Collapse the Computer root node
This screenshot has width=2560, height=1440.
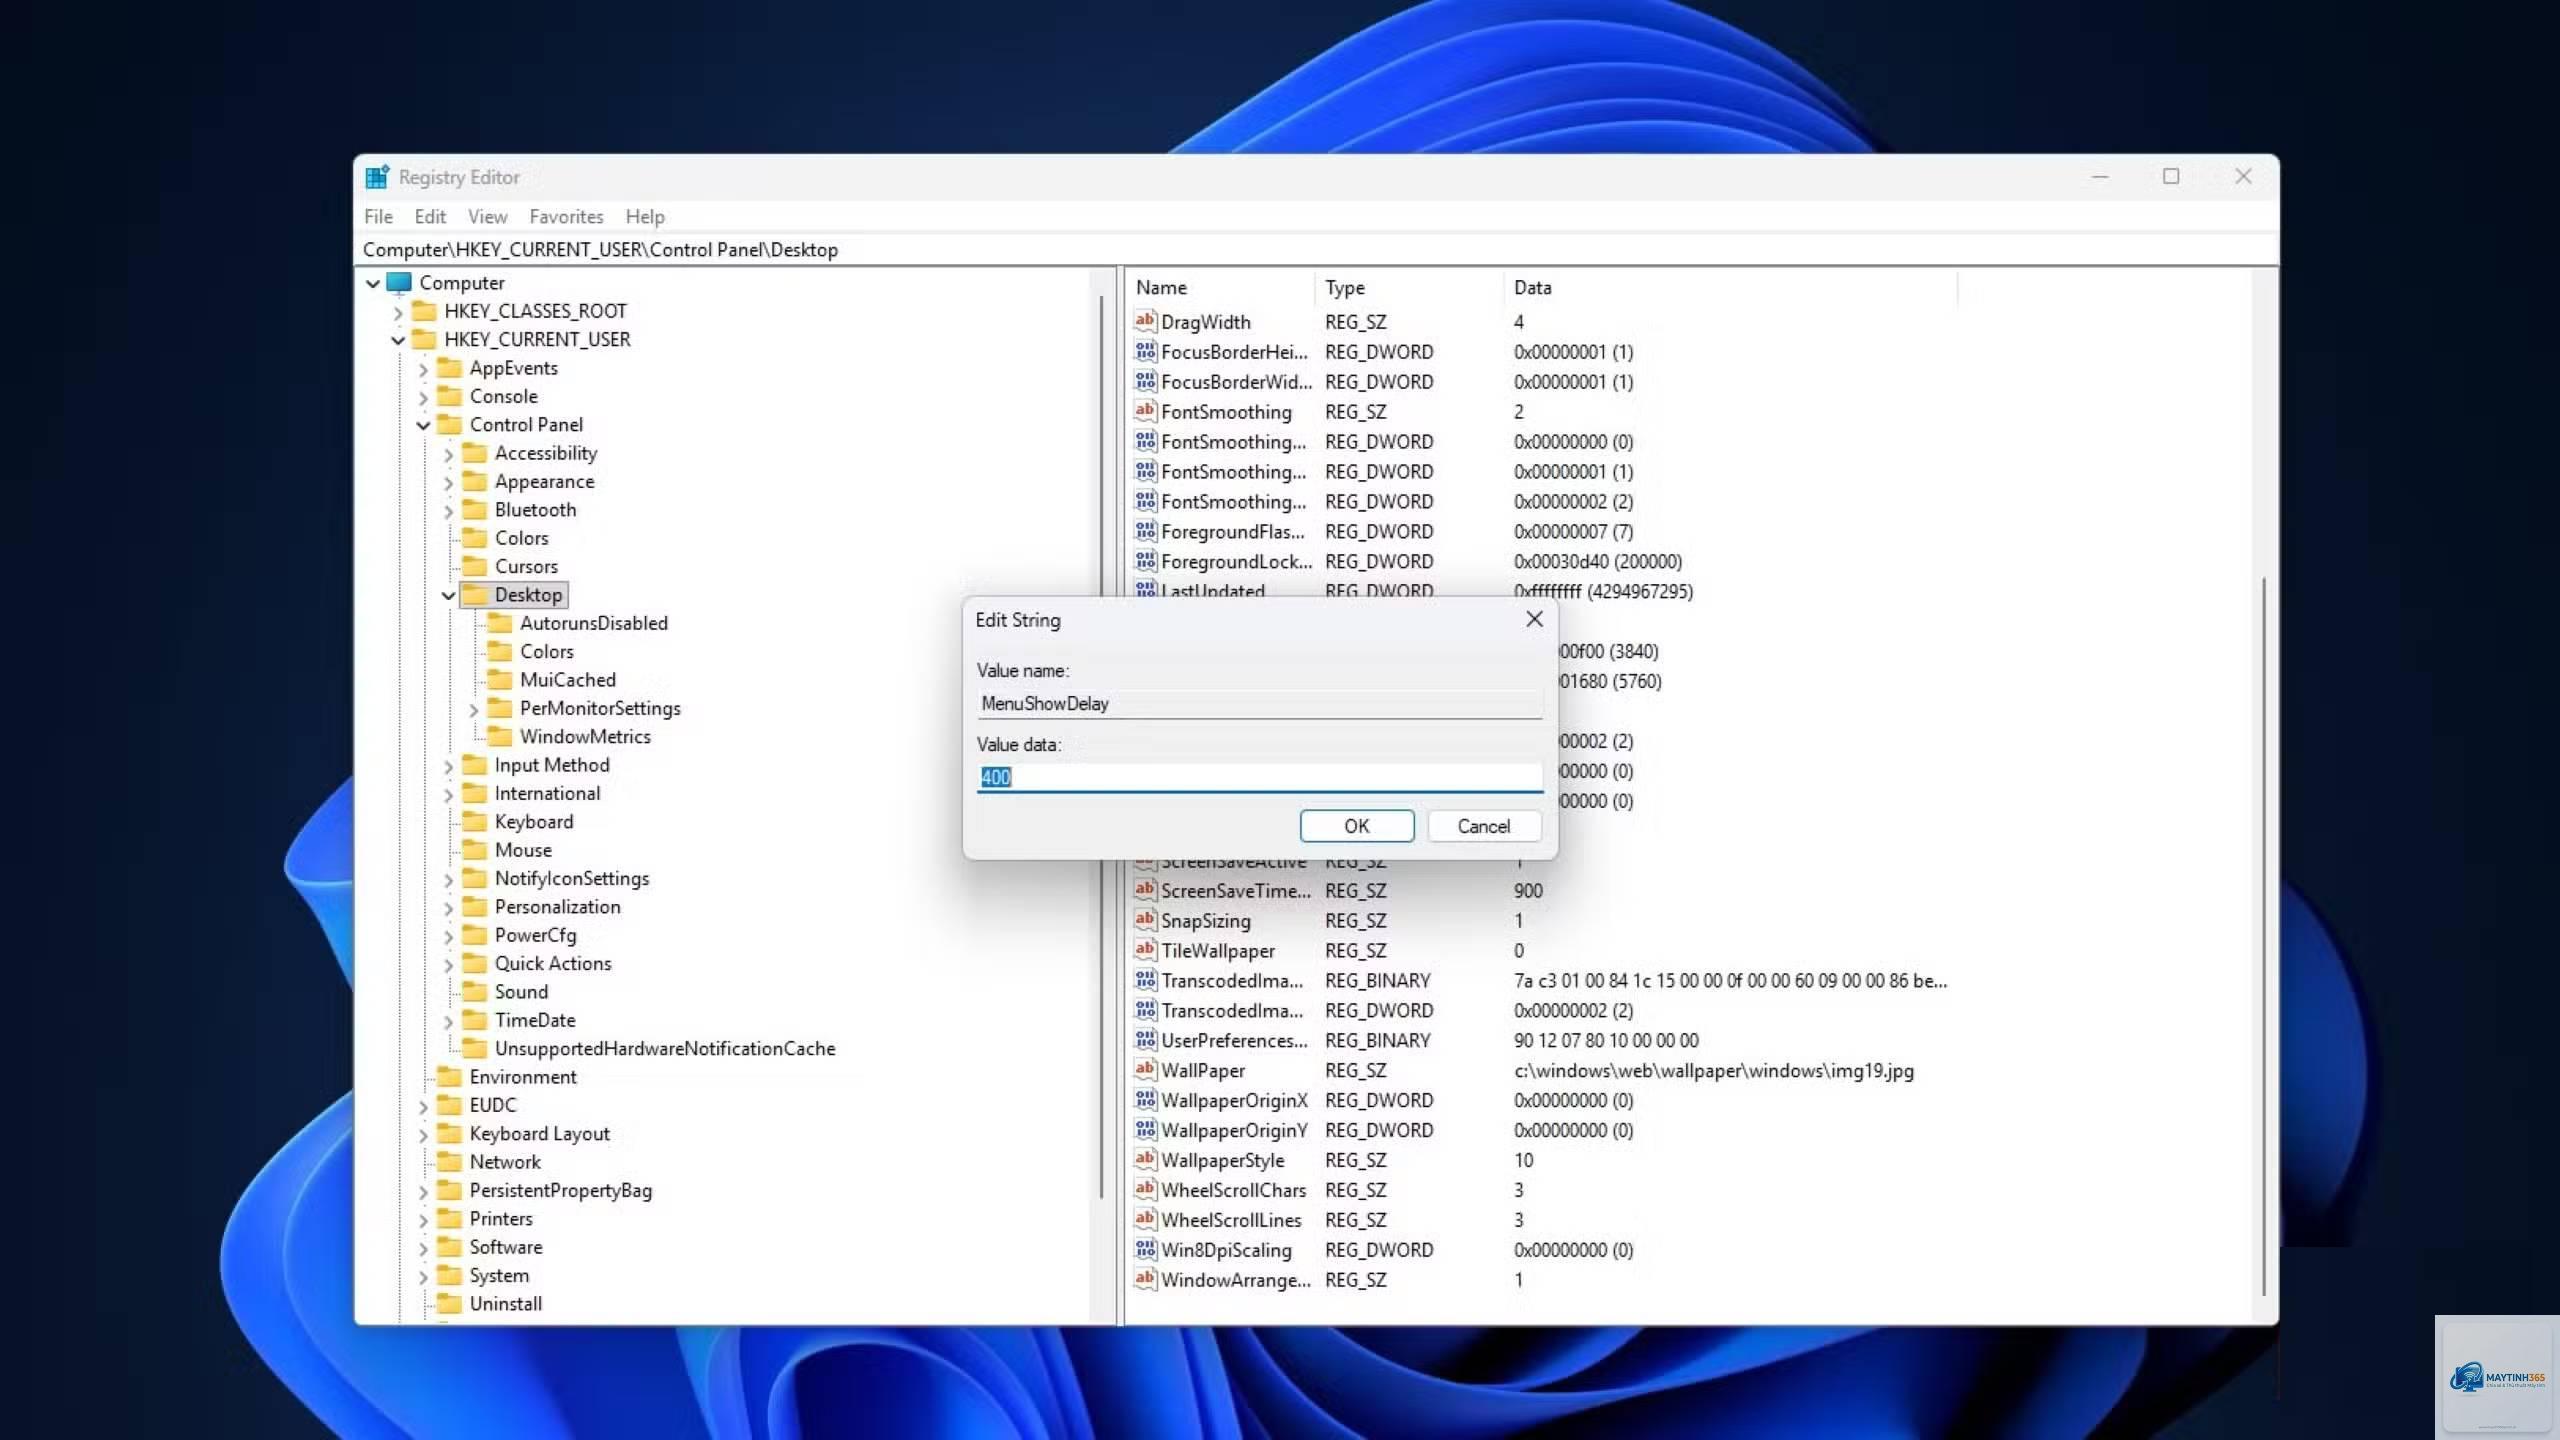tap(373, 283)
